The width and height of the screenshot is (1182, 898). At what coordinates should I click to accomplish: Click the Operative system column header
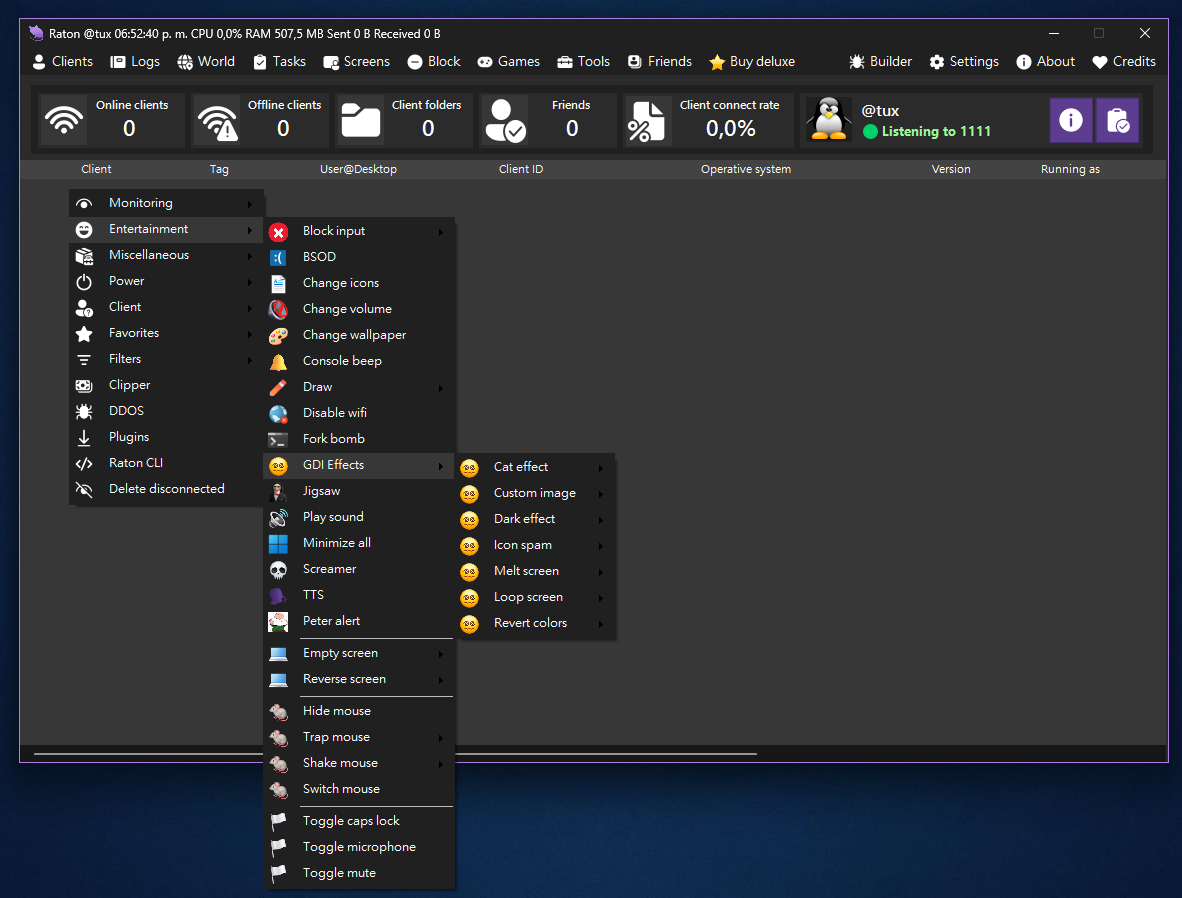pyautogui.click(x=746, y=169)
